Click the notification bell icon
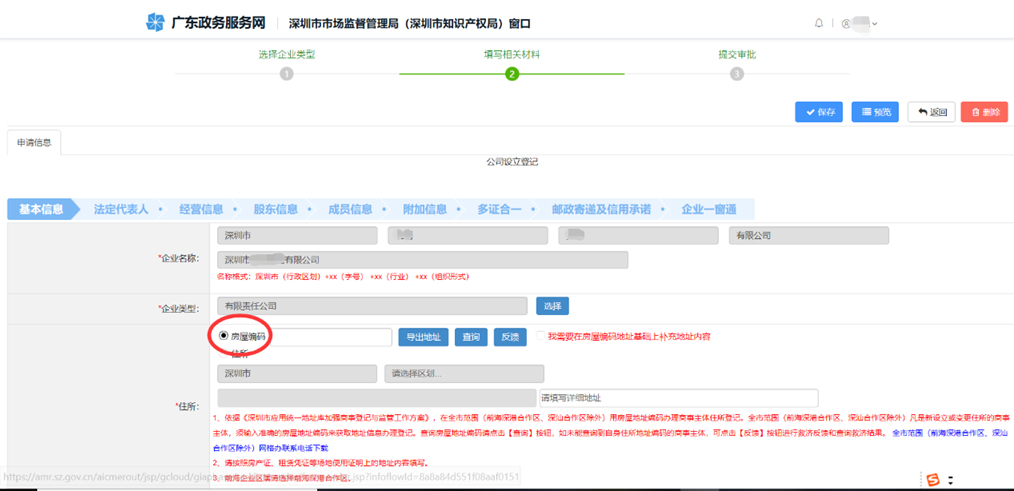Screen dimensions: 1014x491 pos(819,23)
